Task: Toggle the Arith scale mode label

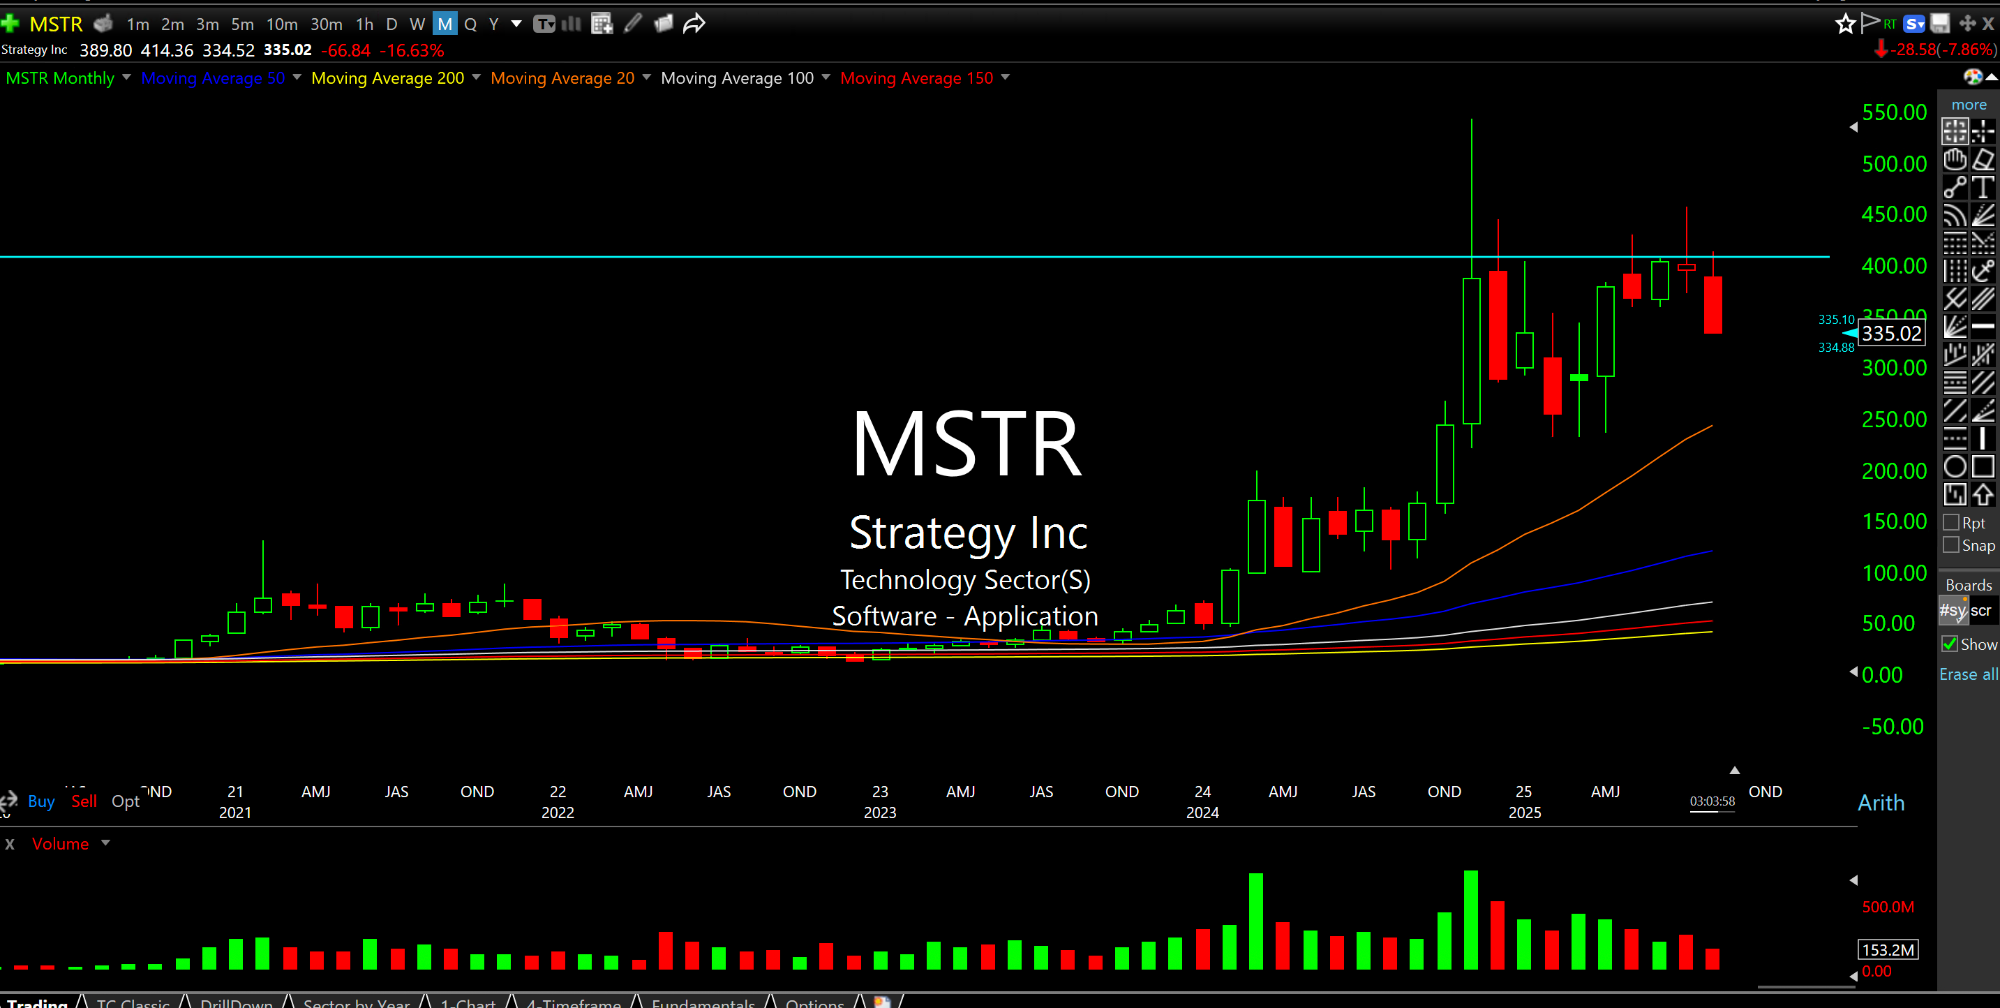Action: click(1881, 803)
